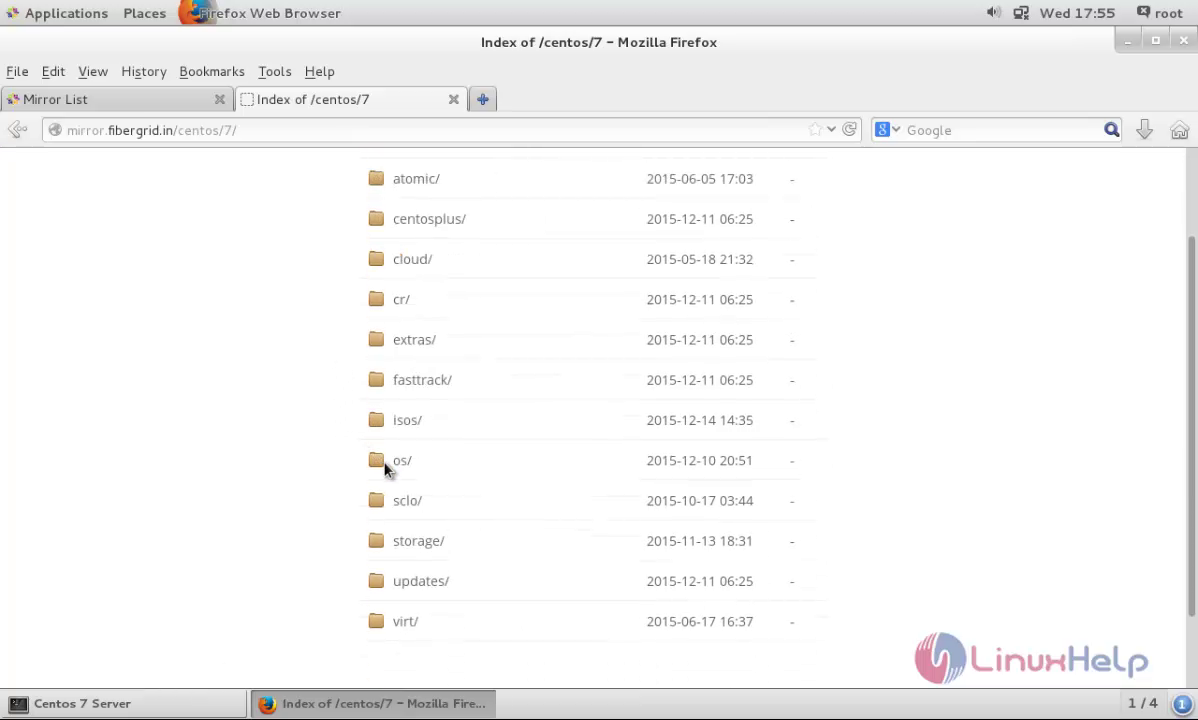The height and width of the screenshot is (720, 1198).
Task: Bookmark this page using the star icon
Action: 816,130
